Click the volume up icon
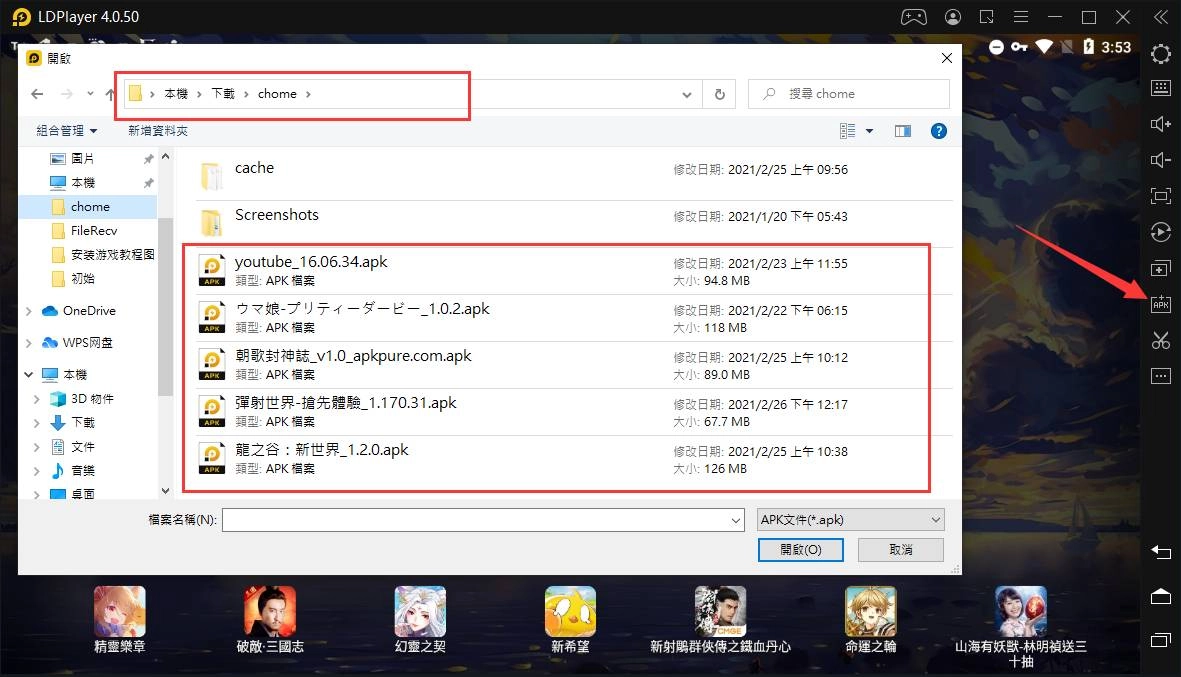 (x=1160, y=124)
